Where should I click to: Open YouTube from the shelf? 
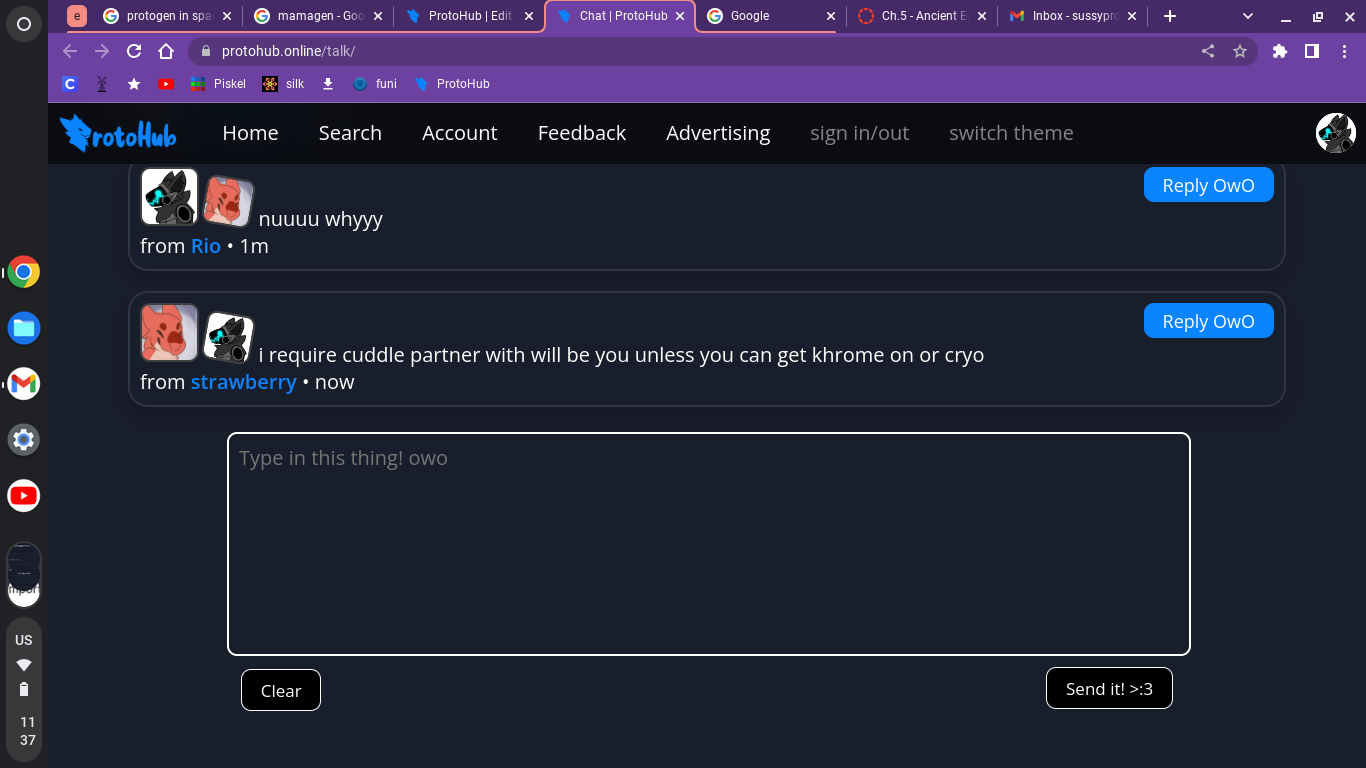[24, 496]
